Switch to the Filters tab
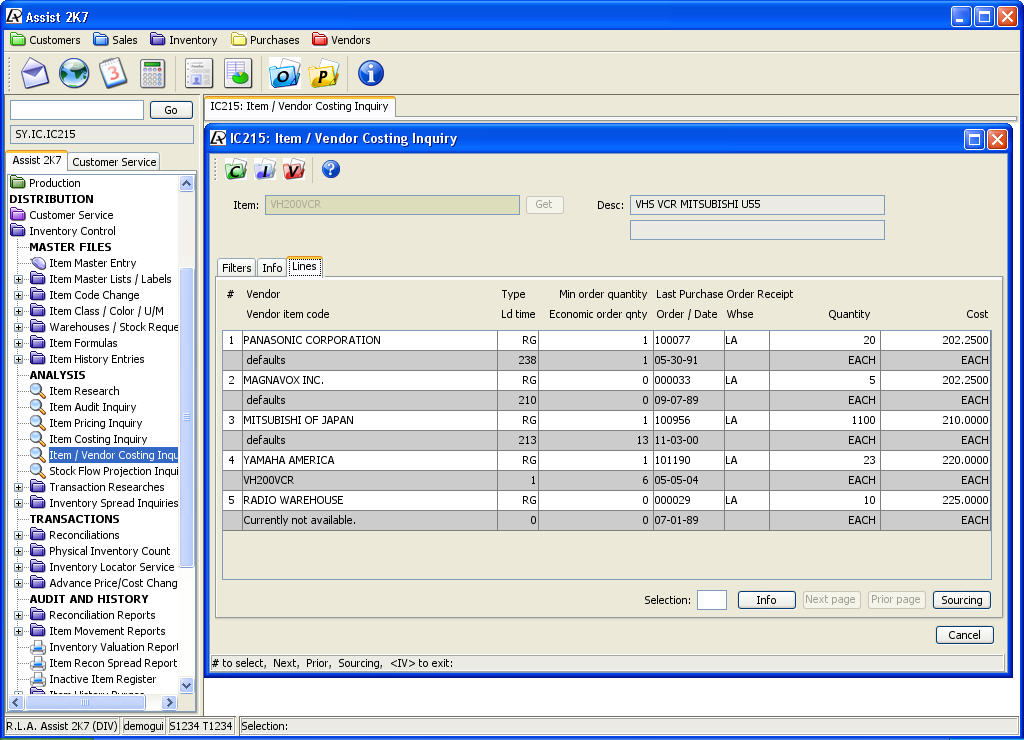 tap(236, 268)
